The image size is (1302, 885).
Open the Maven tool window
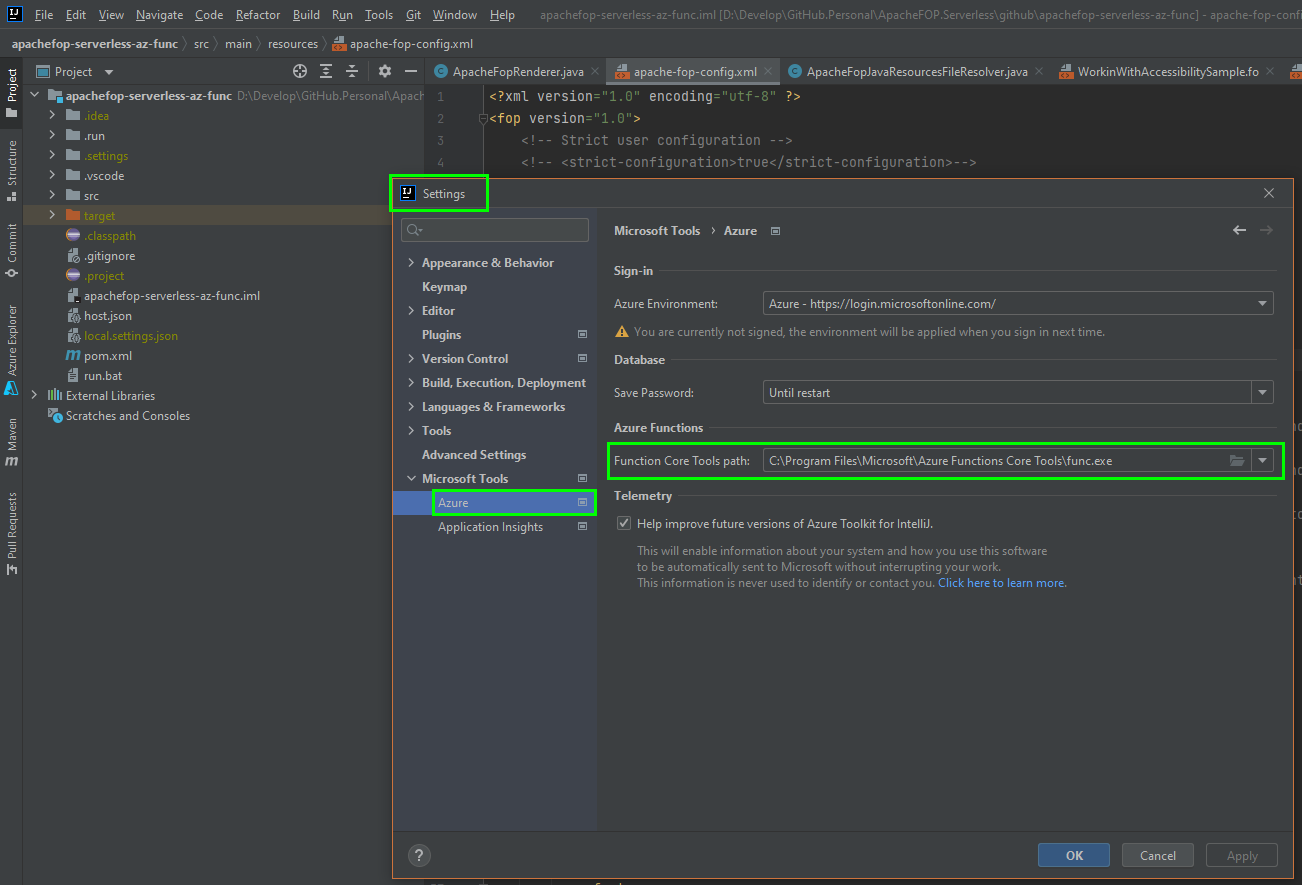[12, 442]
